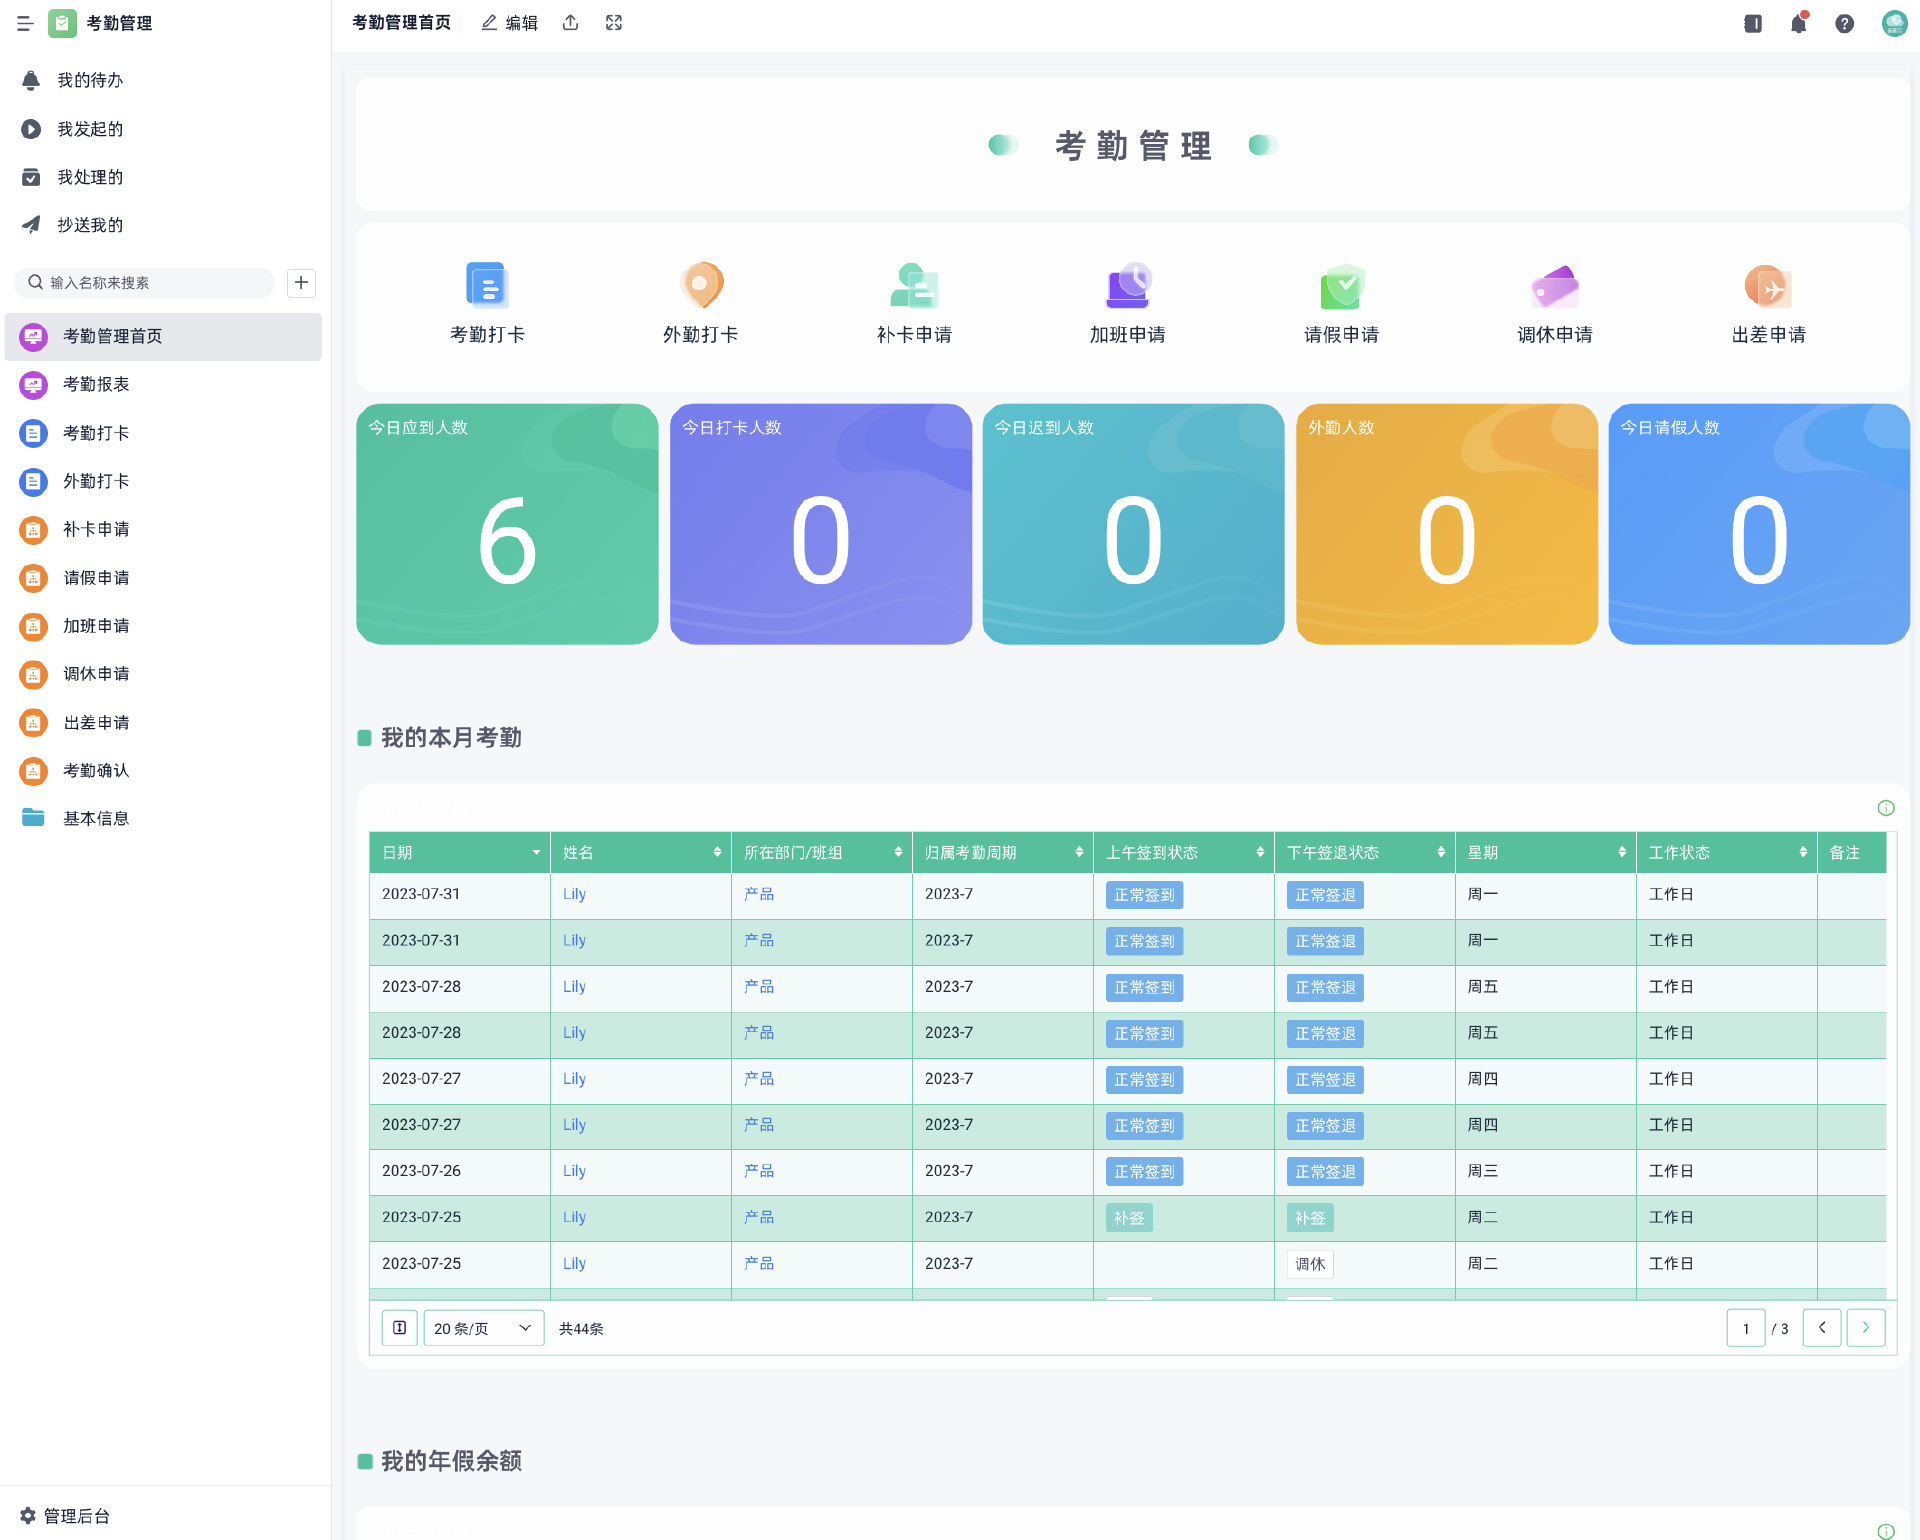Viewport: 1920px width, 1540px height.
Task: Open the 20 条/页 page size dropdown
Action: coord(483,1328)
